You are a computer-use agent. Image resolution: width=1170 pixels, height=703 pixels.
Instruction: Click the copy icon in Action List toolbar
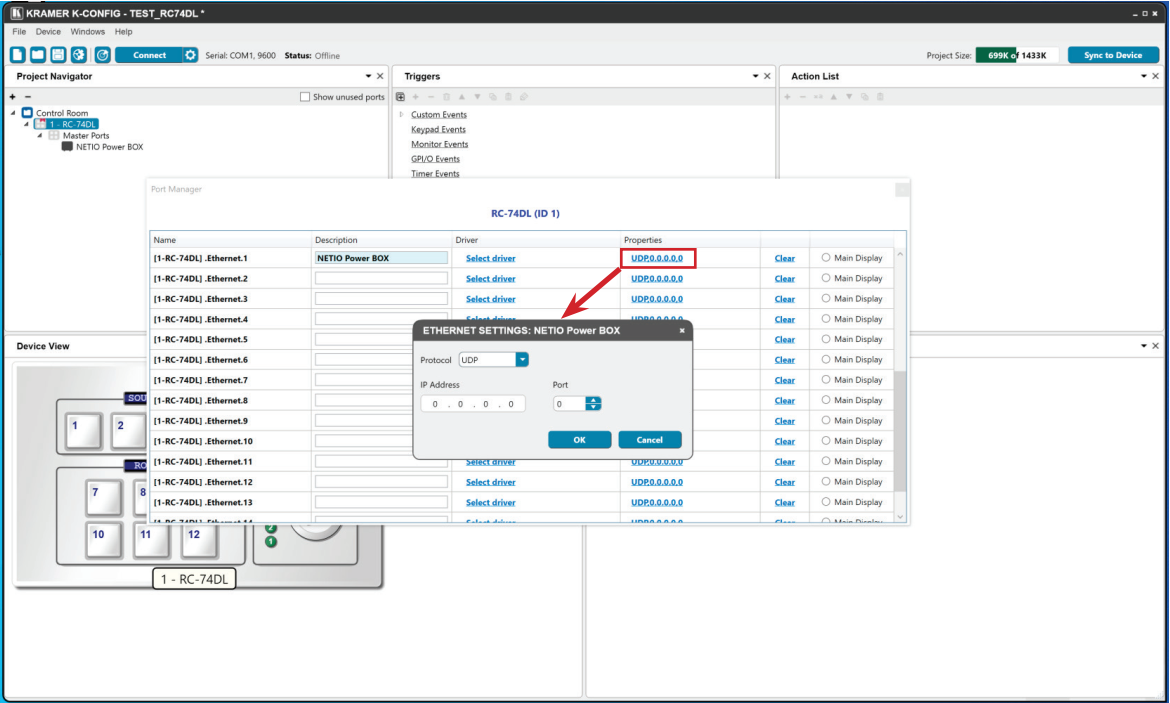click(x=865, y=97)
